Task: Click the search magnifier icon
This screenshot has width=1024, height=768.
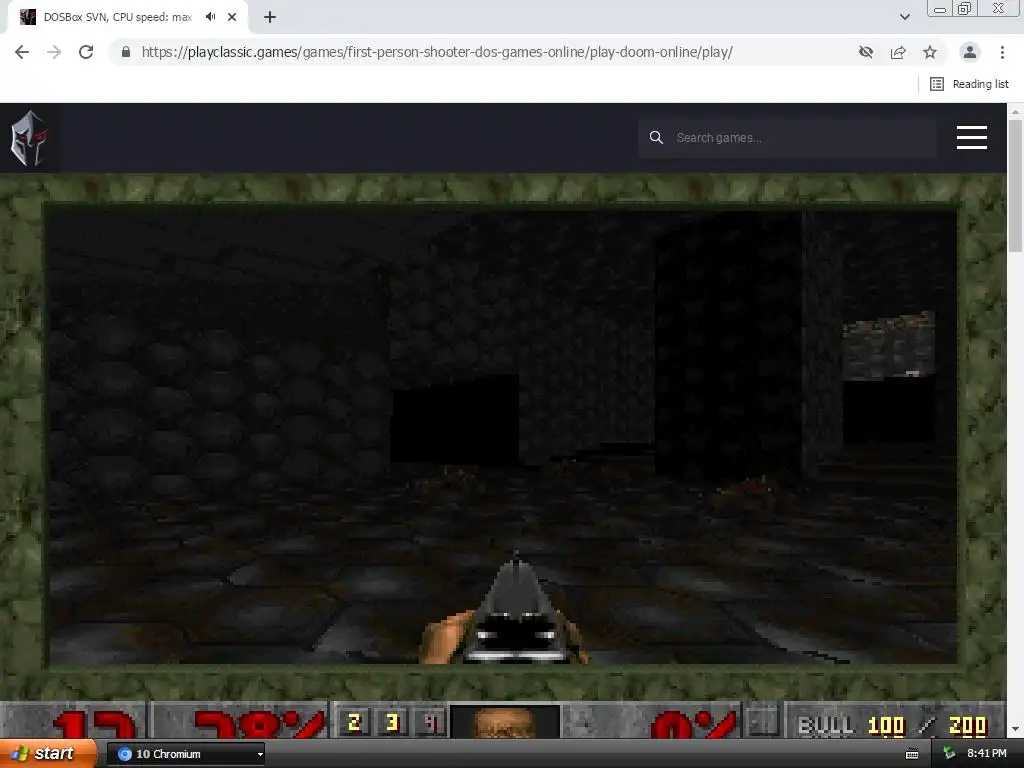Action: pos(656,138)
